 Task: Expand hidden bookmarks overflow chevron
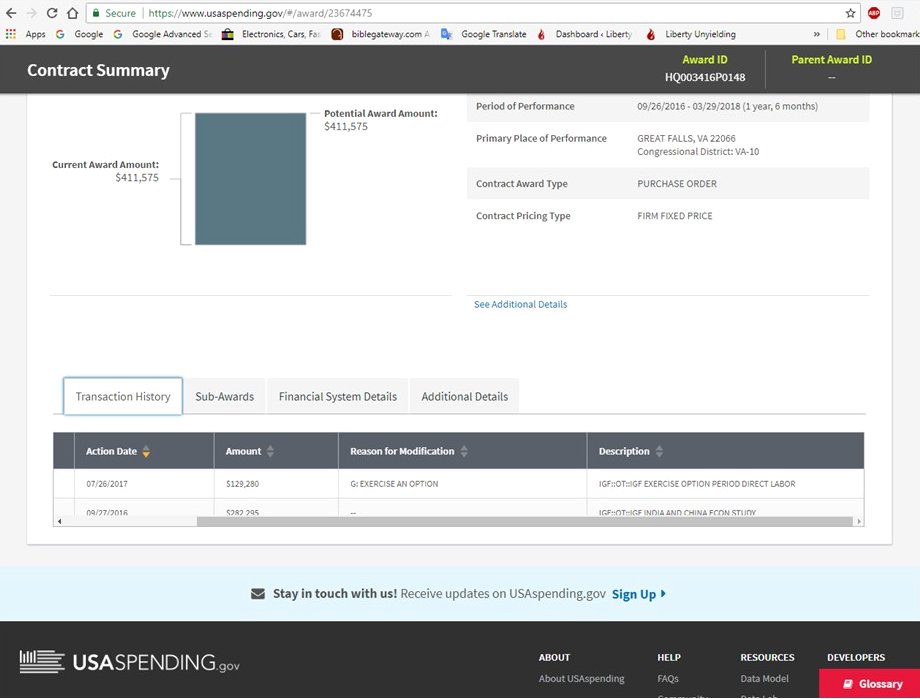pos(818,34)
